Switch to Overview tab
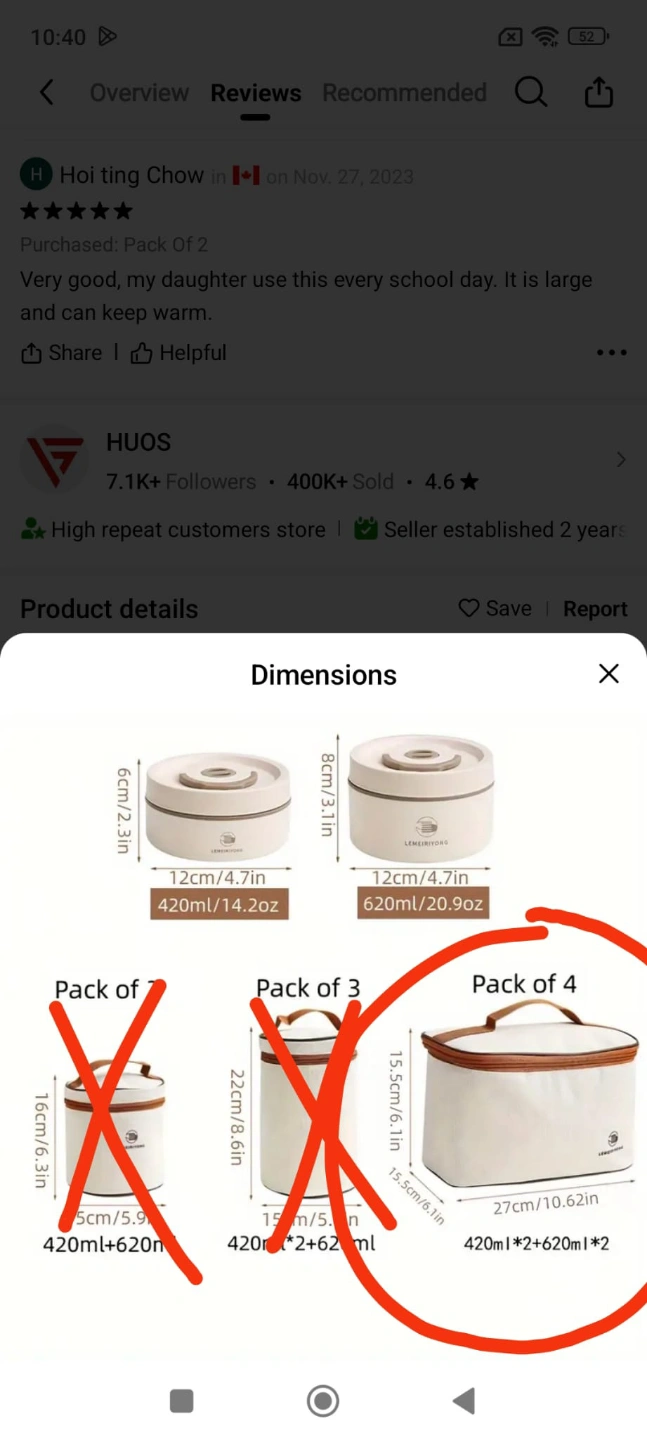Viewport: 647px width, 1440px height. pyautogui.click(x=139, y=93)
